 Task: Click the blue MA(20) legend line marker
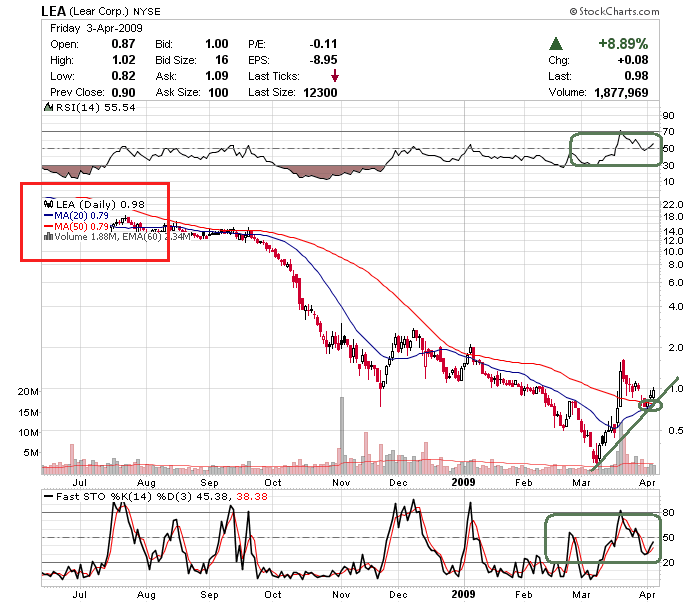tap(47, 214)
